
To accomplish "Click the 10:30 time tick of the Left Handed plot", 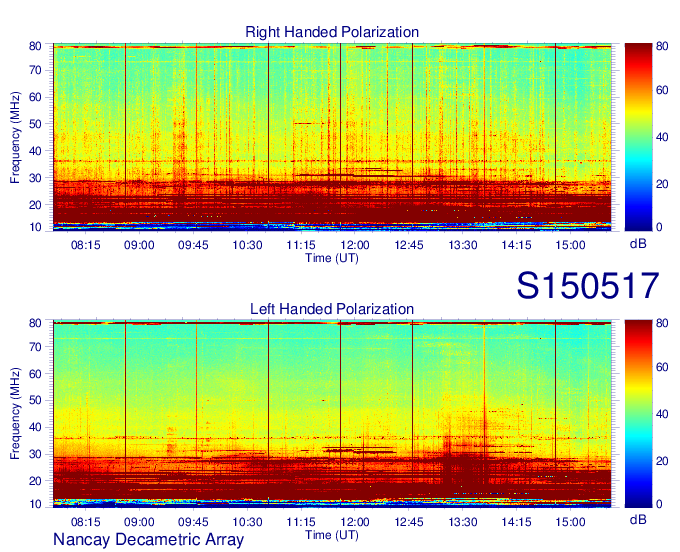I will point(247,522).
